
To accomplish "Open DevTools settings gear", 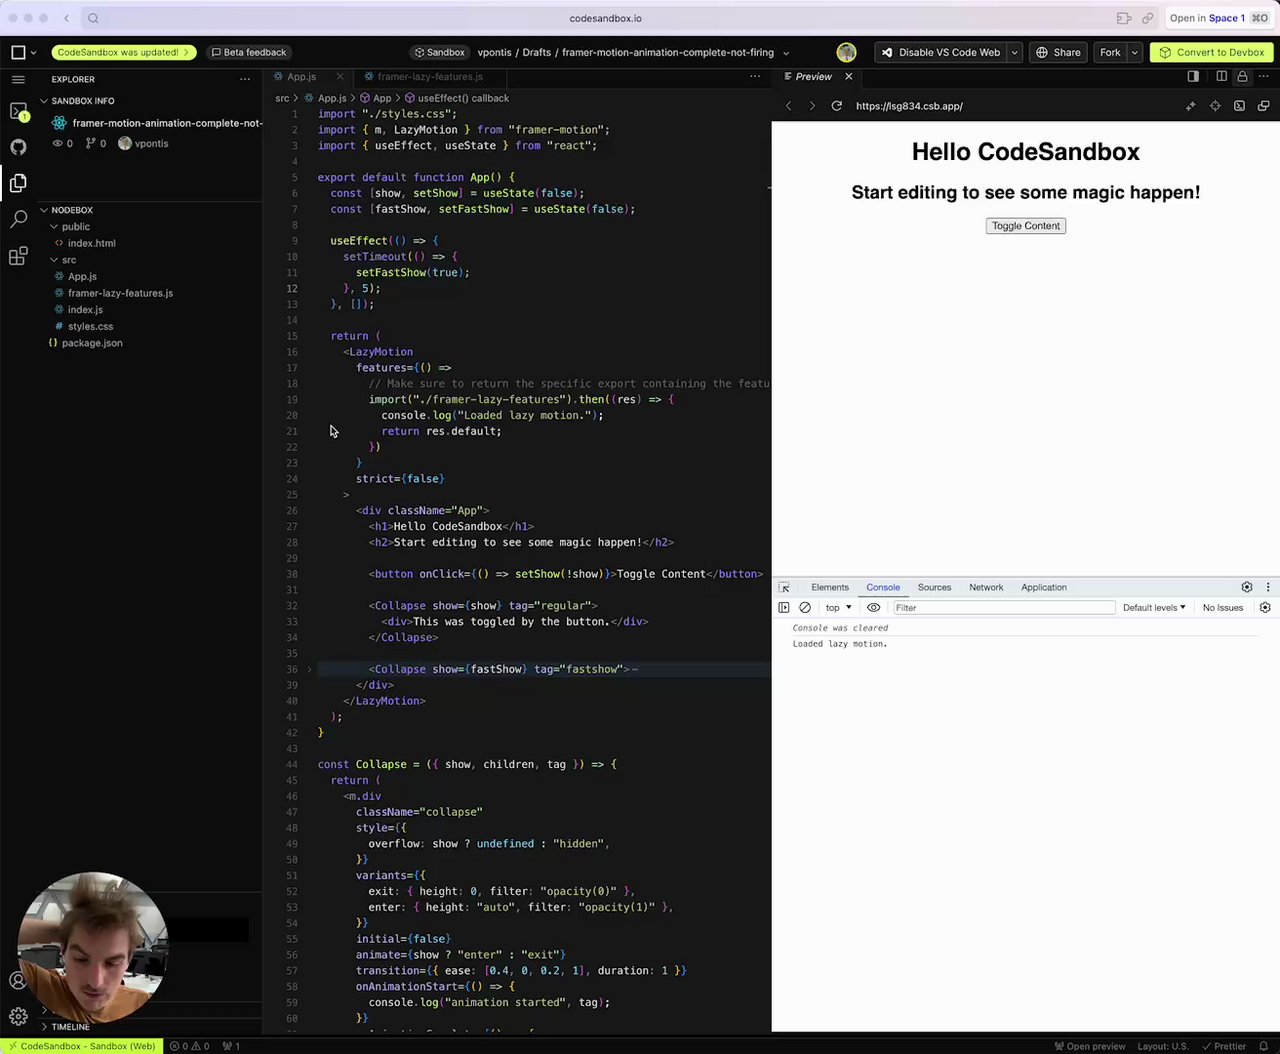I will [1246, 588].
